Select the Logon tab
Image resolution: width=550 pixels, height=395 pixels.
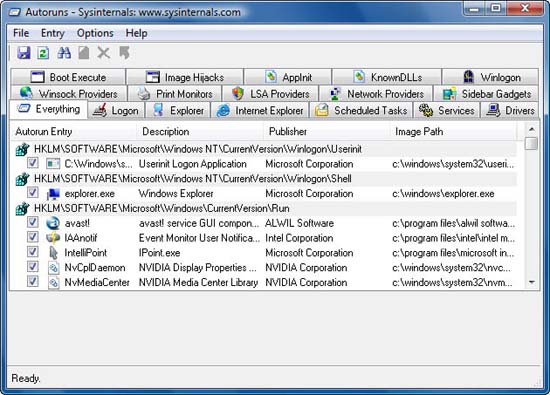point(116,111)
